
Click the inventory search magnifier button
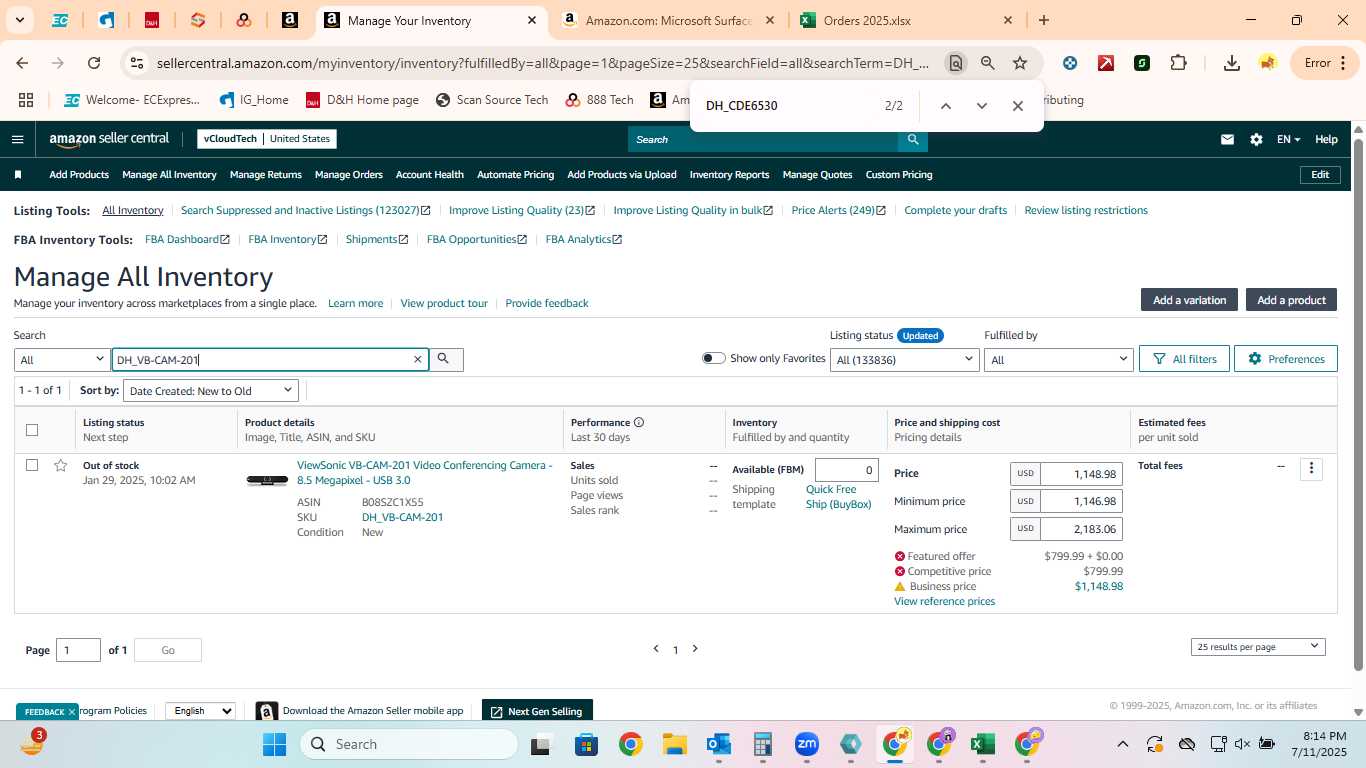446,359
